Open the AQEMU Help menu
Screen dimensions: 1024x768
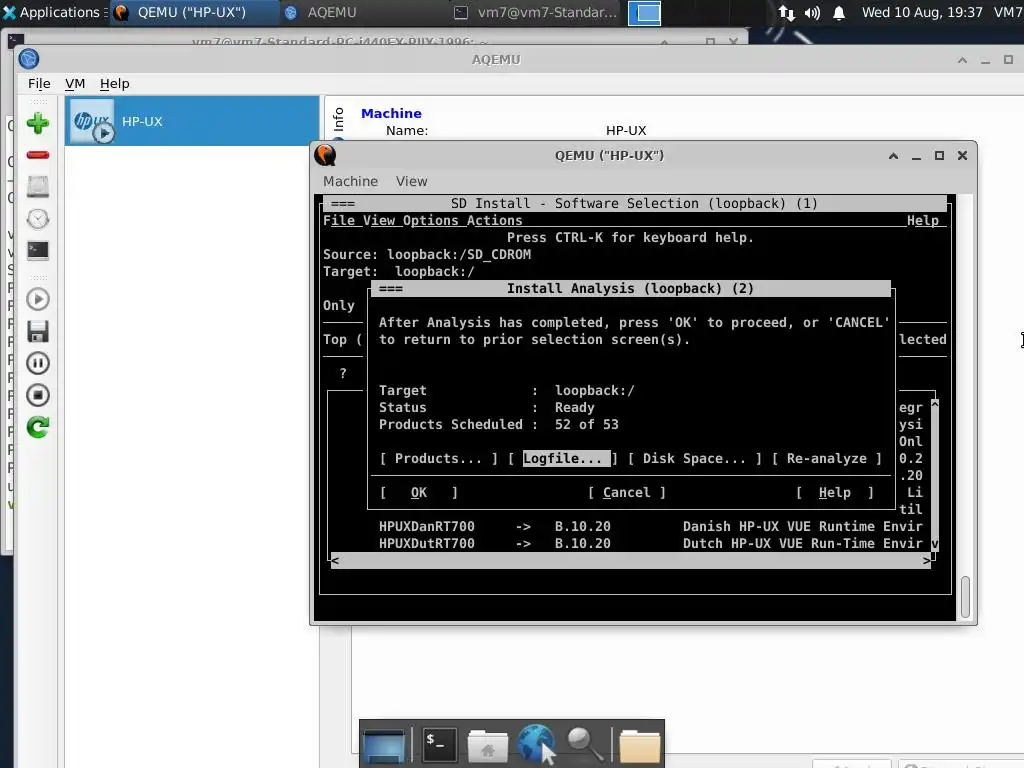[x=114, y=84]
